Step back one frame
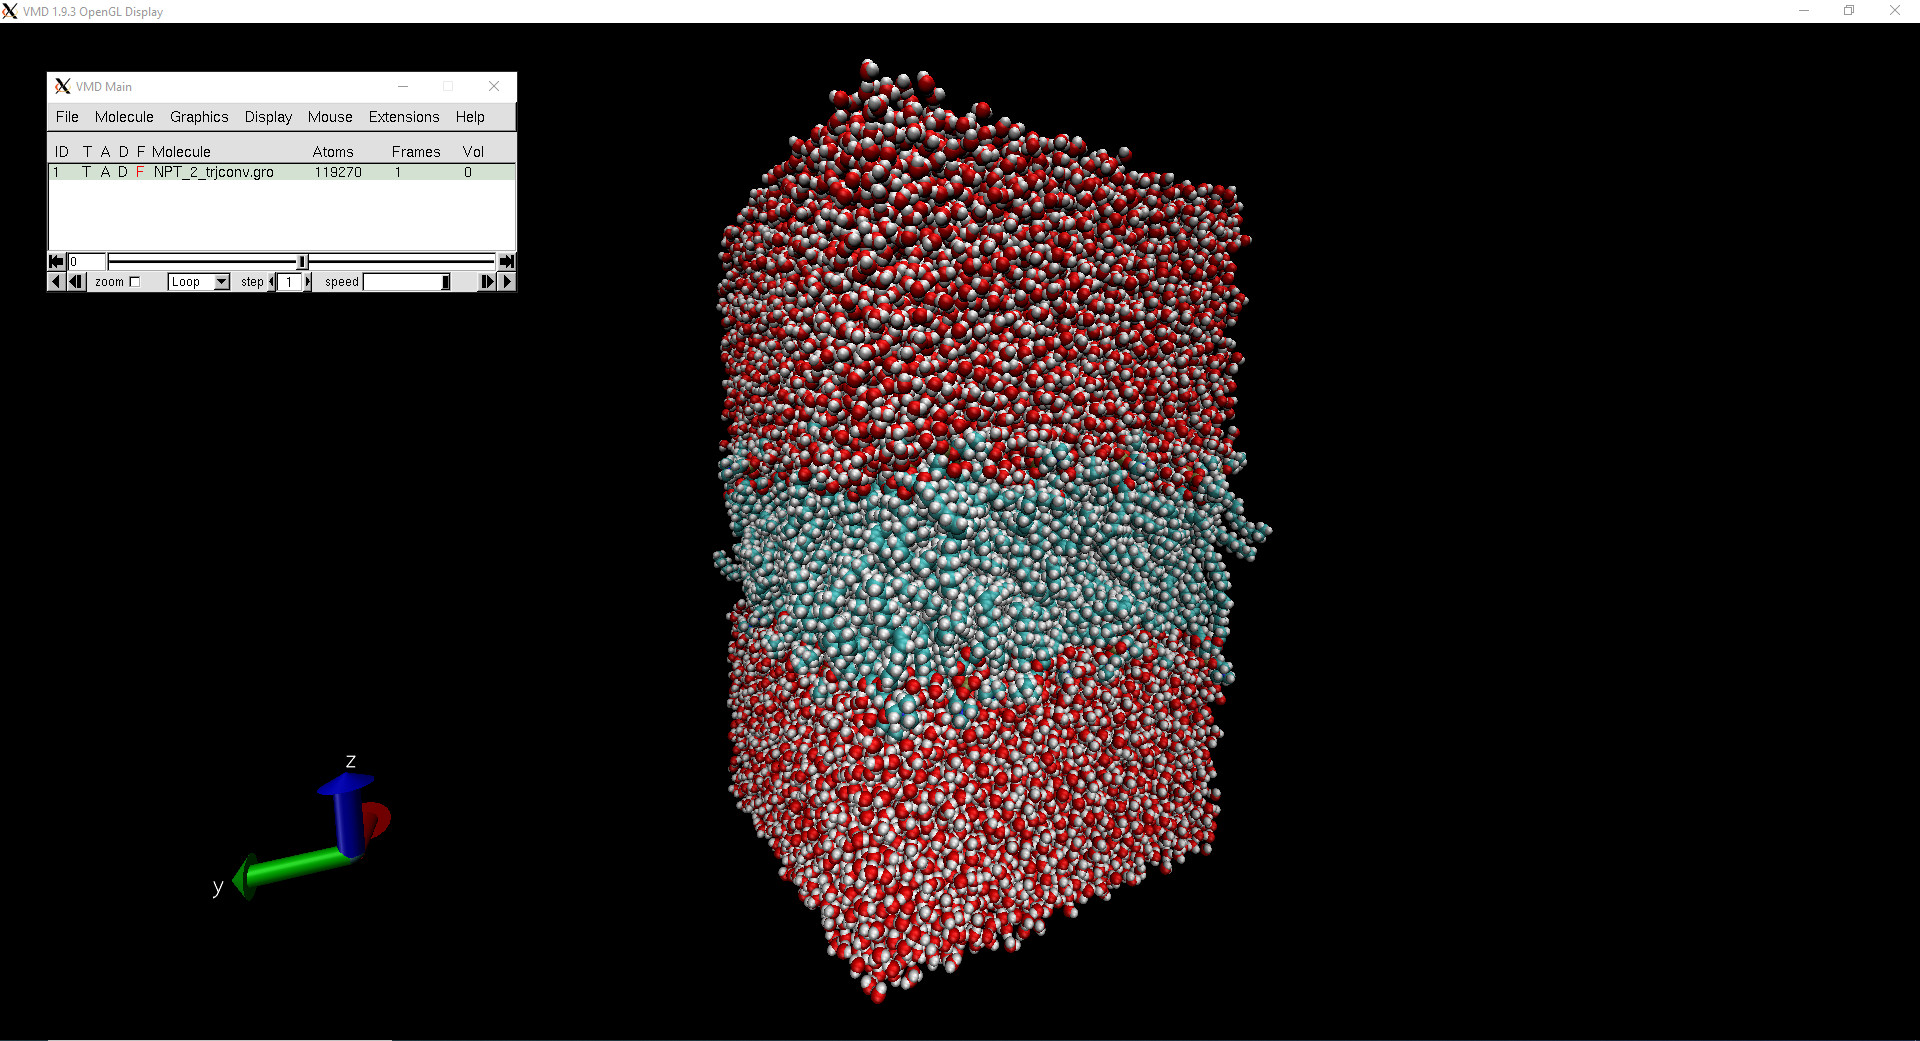The image size is (1920, 1041). pos(76,282)
